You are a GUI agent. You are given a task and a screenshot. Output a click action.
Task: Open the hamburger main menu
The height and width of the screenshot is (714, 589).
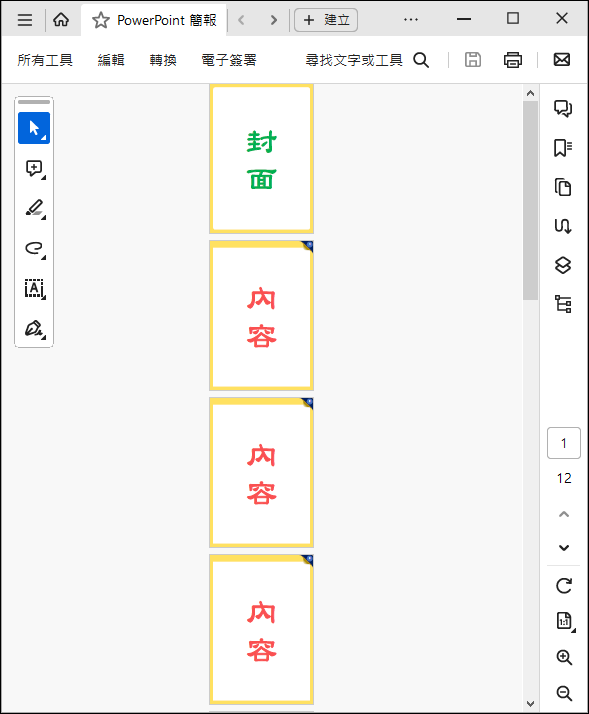point(25,20)
